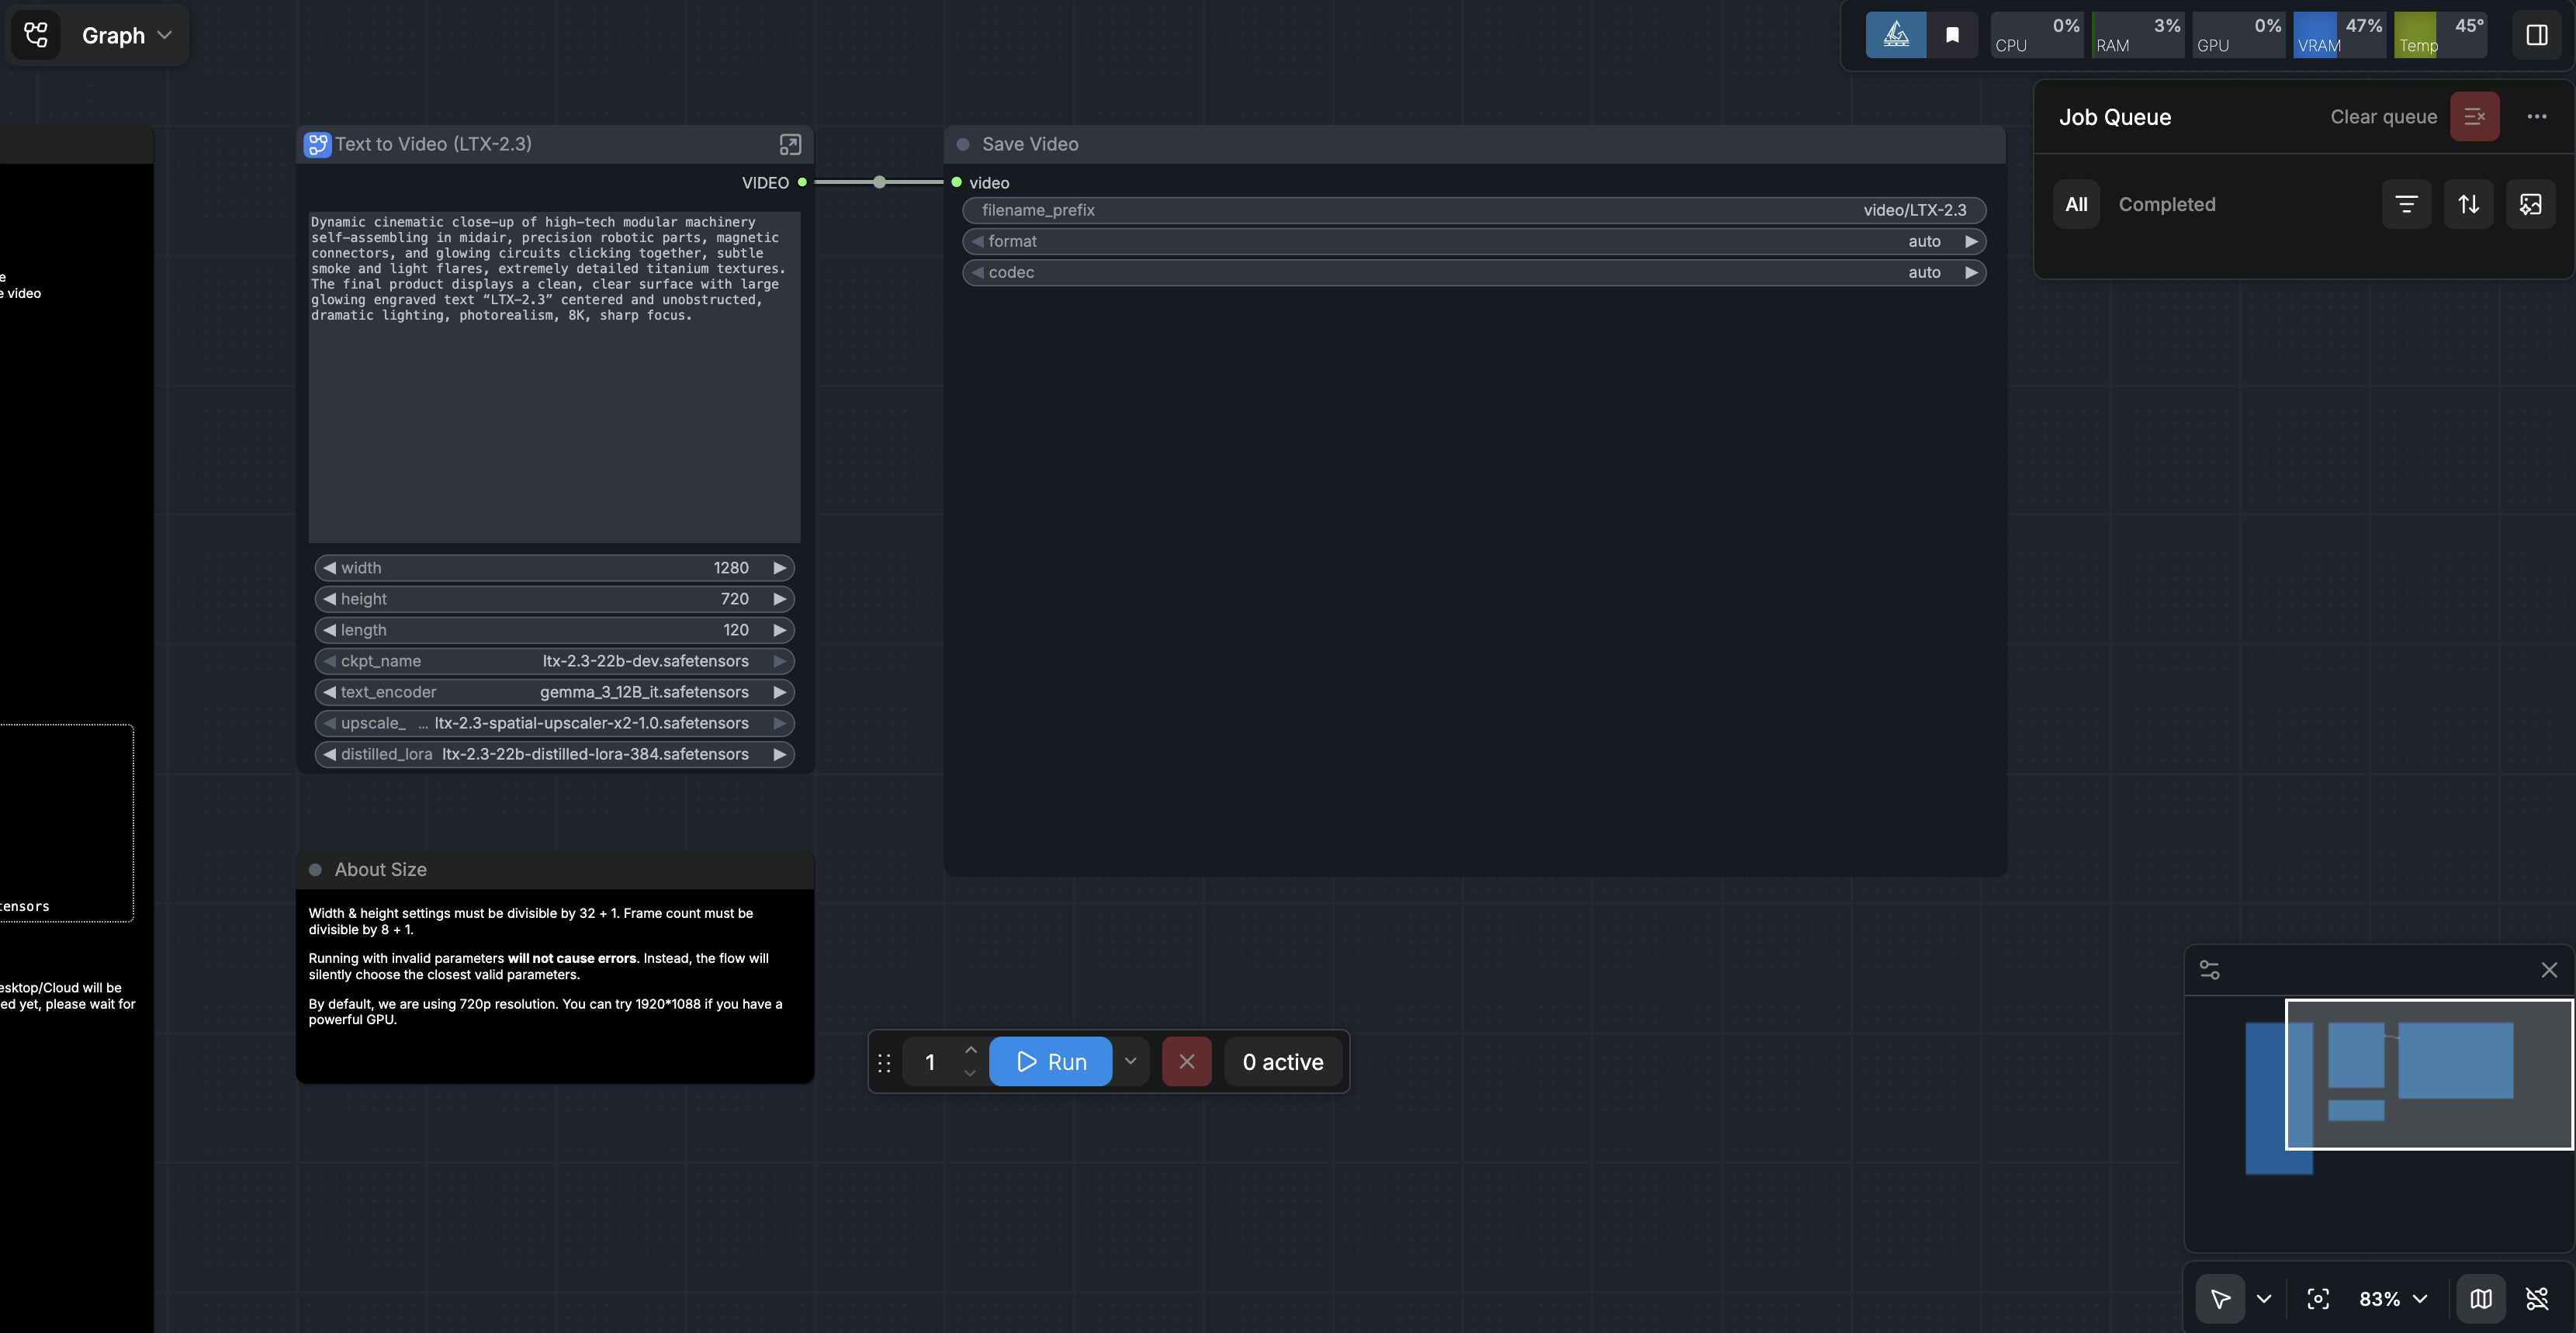
Task: Click the fit view to screen icon
Action: 2318,1299
